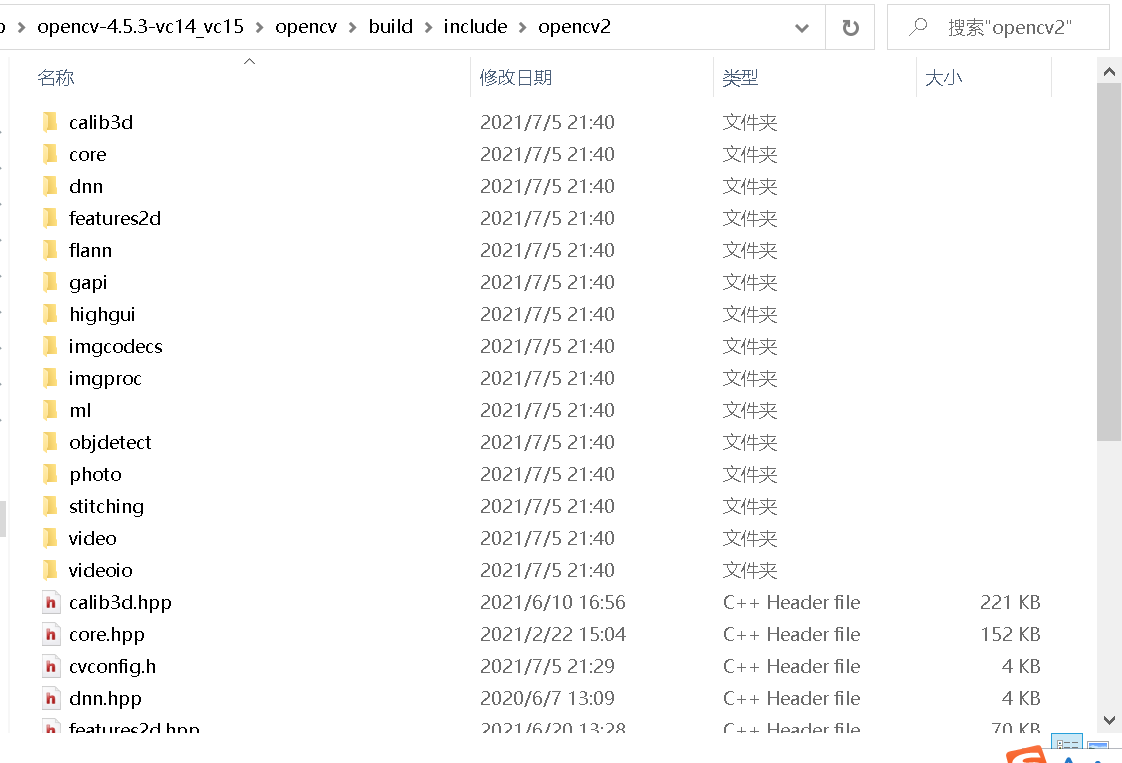Click the search box for opencv2
Viewport: 1122px width, 763px height.
tap(1010, 27)
